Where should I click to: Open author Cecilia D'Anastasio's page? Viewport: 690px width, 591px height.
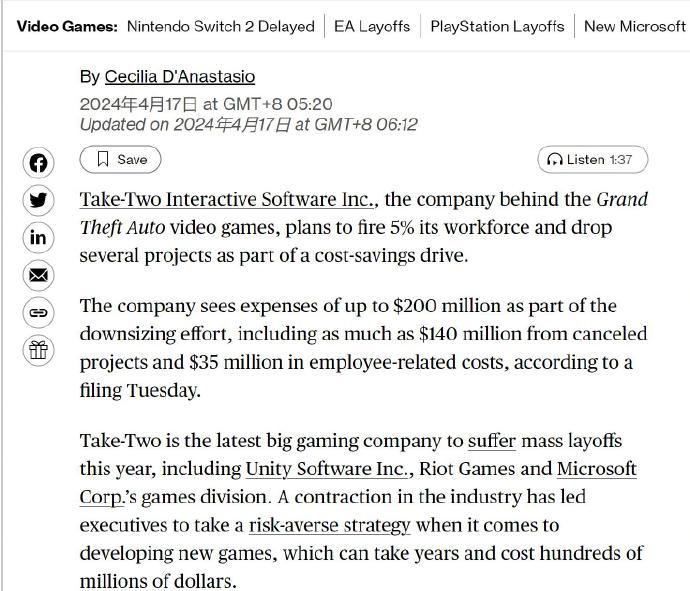coord(180,77)
